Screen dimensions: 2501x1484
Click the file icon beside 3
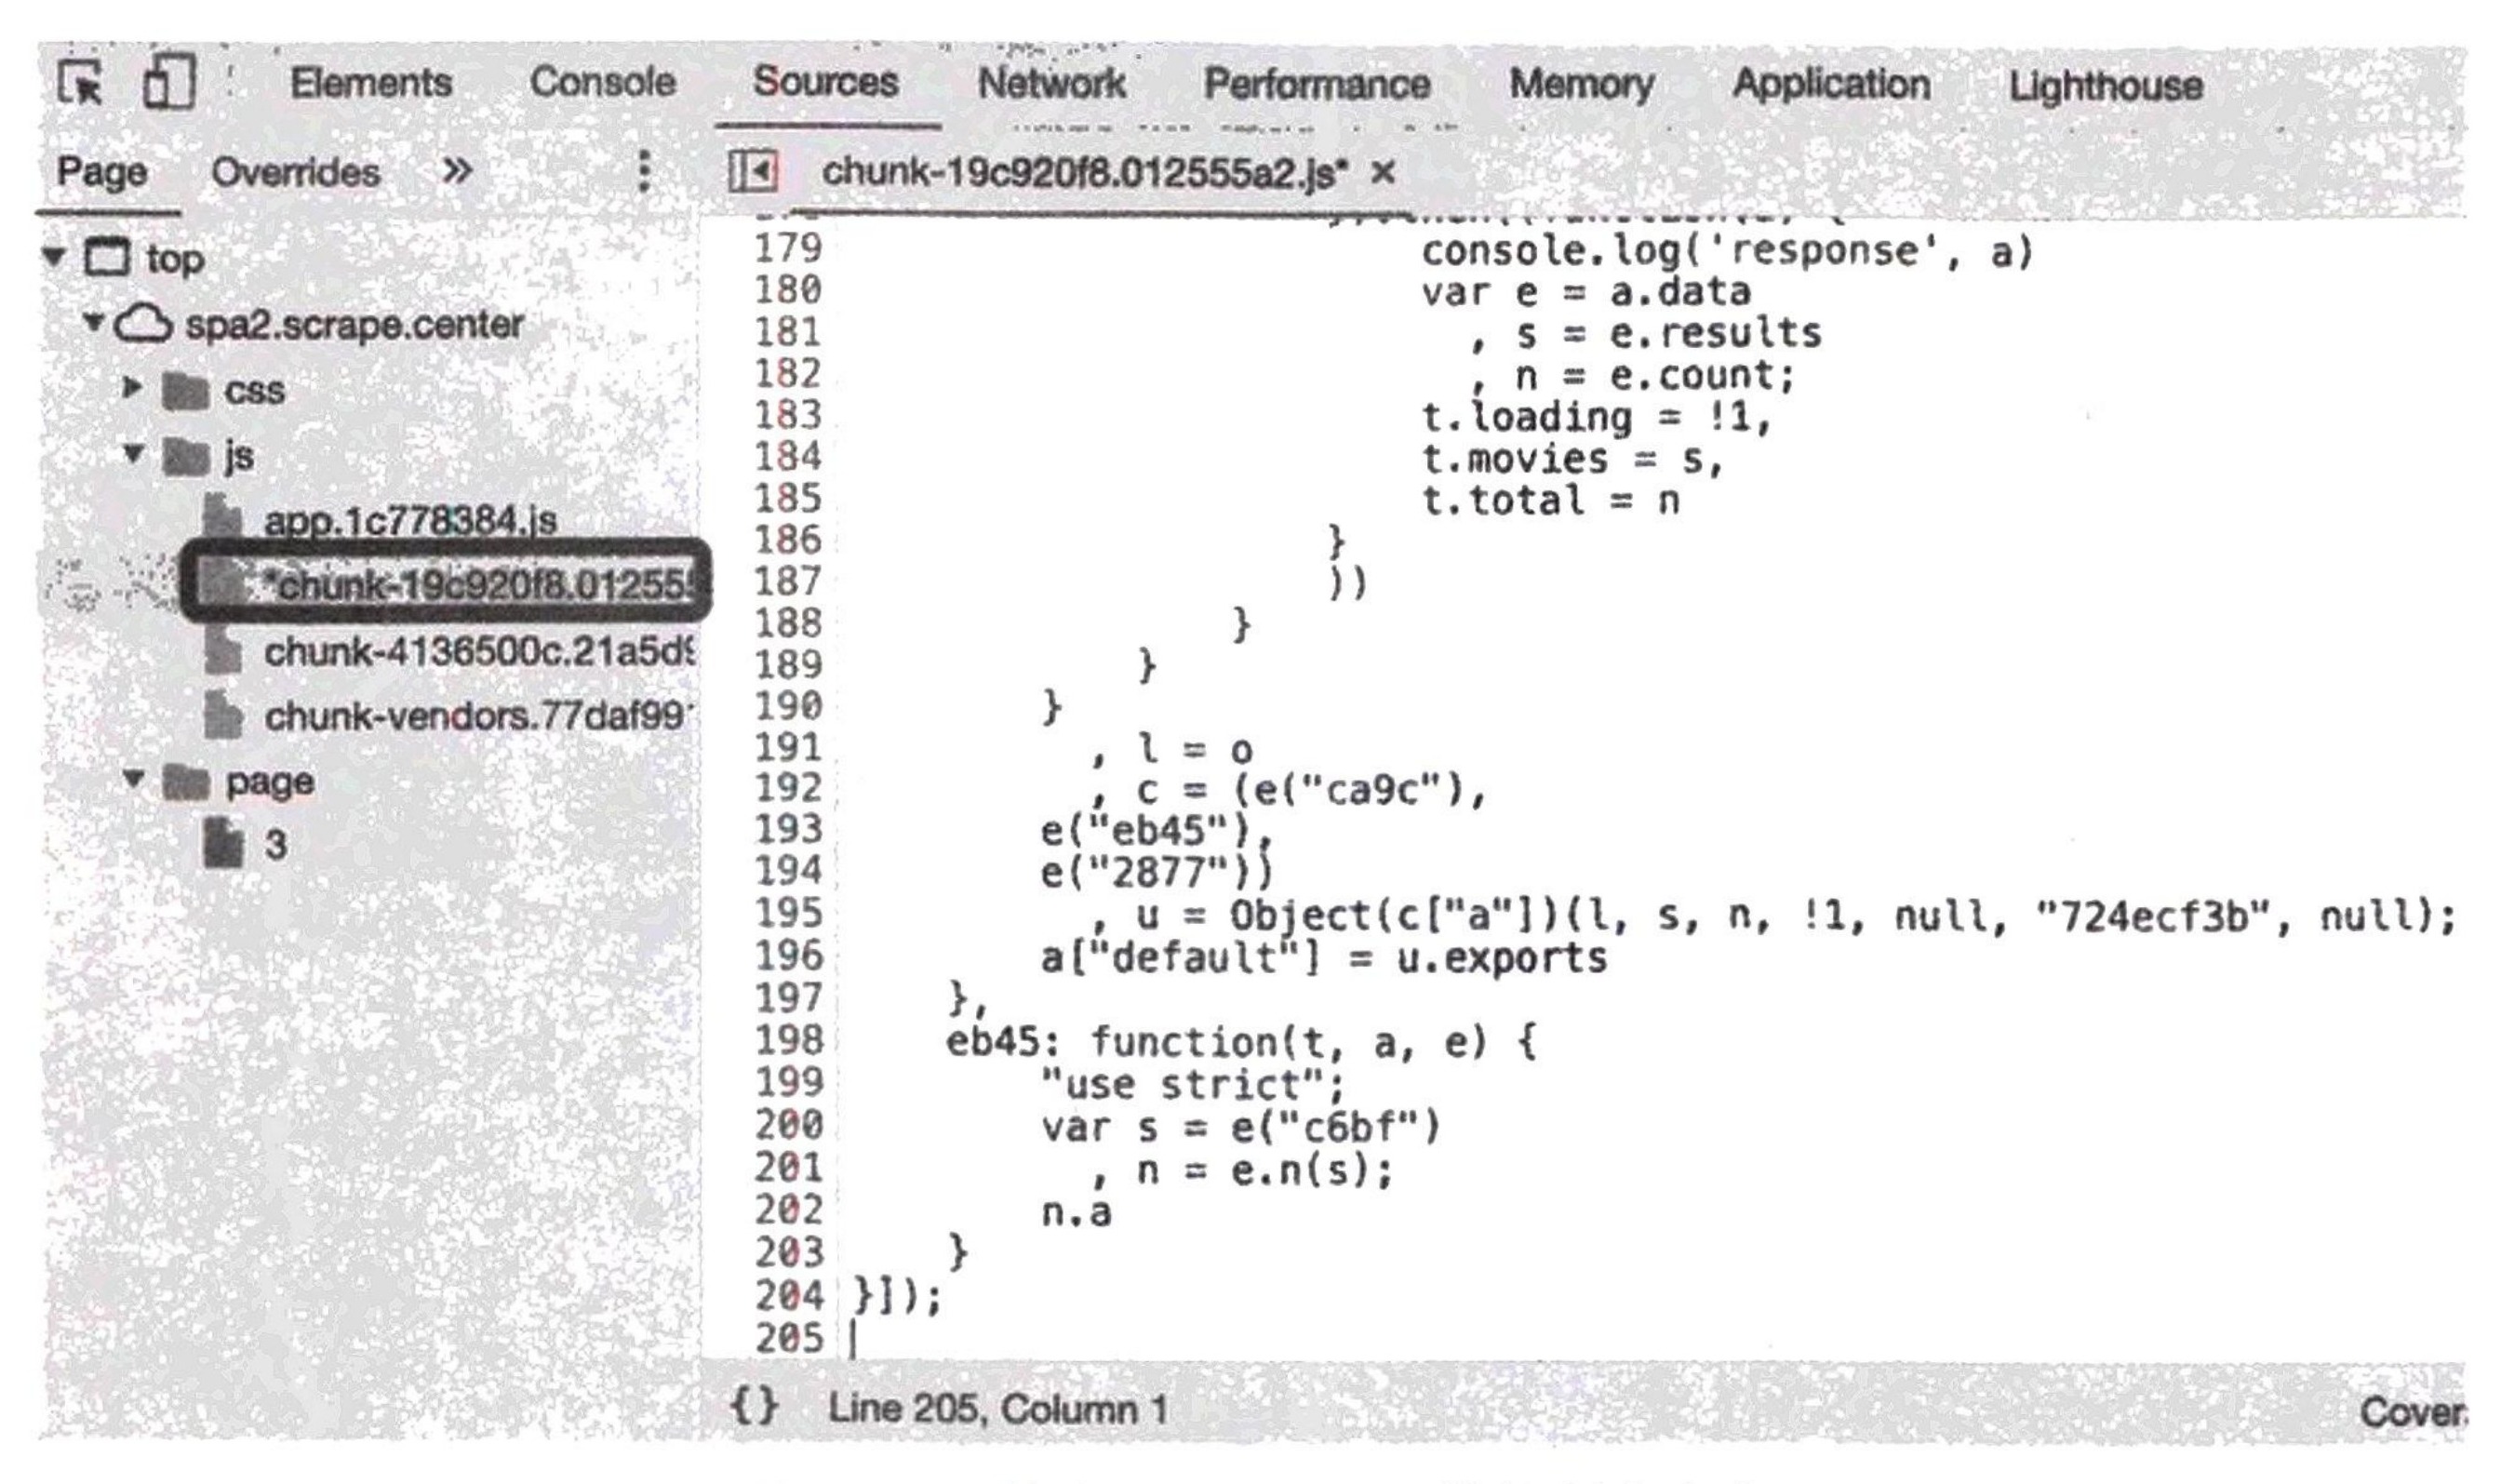pyautogui.click(x=223, y=843)
